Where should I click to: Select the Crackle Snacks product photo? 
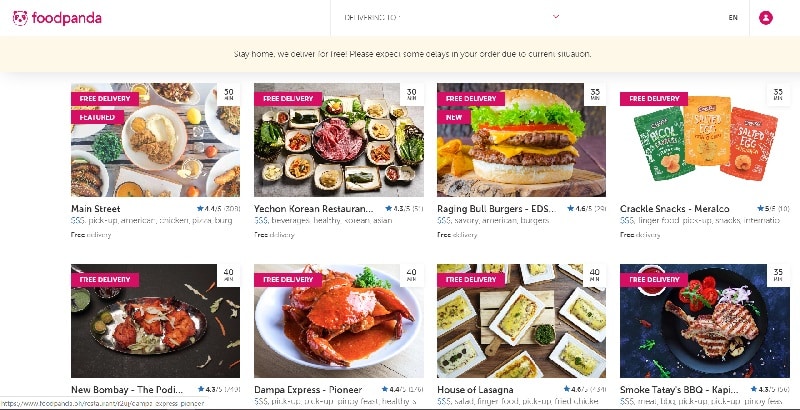coord(704,140)
